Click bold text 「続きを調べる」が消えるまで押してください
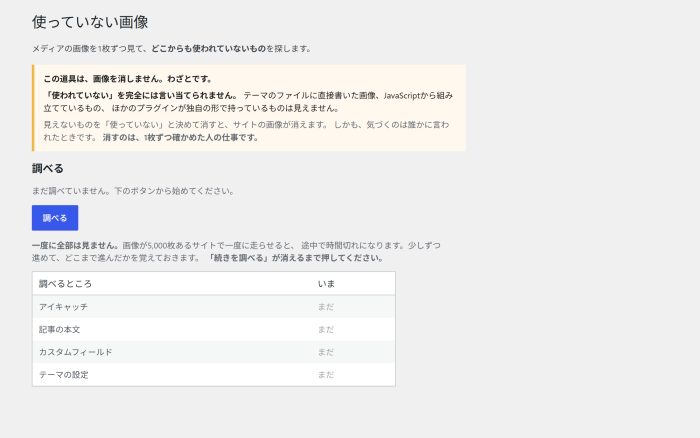This screenshot has width=700, height=438. 296,258
